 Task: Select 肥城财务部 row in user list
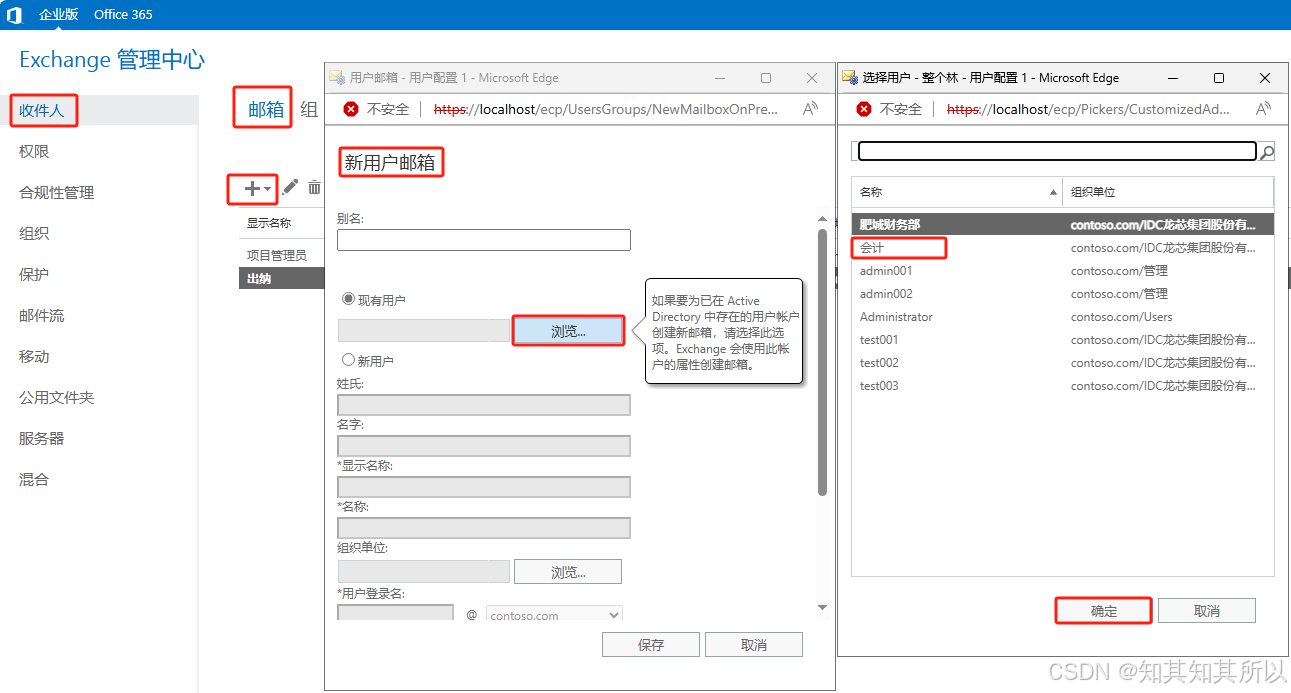point(1063,225)
